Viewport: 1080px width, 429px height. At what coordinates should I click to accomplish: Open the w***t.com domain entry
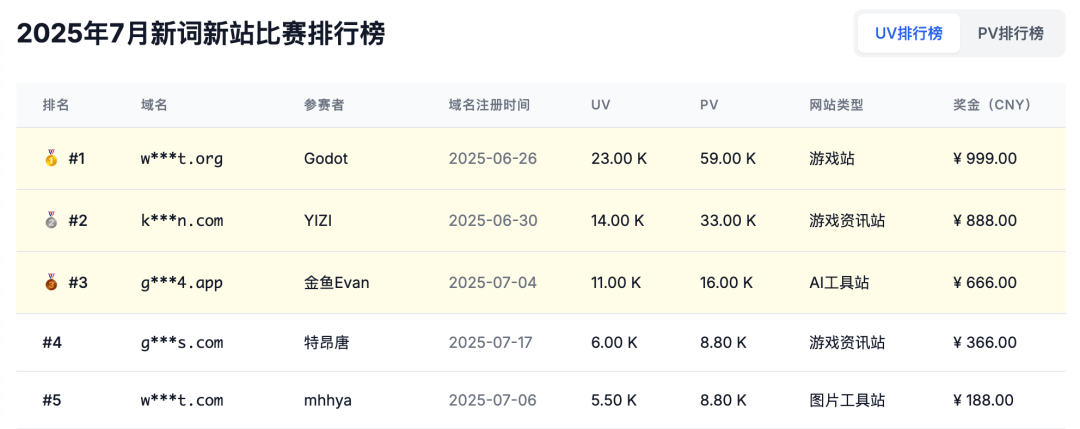(182, 400)
